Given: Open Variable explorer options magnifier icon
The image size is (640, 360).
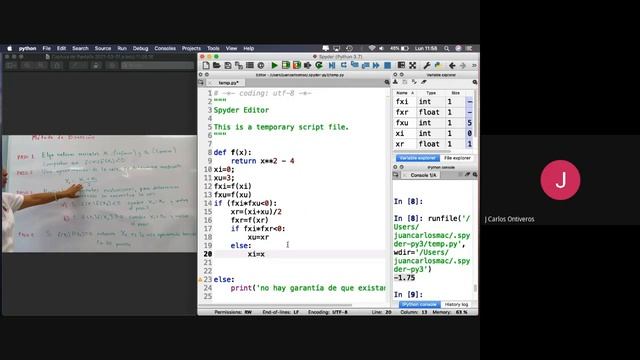Looking at the screenshot, I should (x=475, y=82).
